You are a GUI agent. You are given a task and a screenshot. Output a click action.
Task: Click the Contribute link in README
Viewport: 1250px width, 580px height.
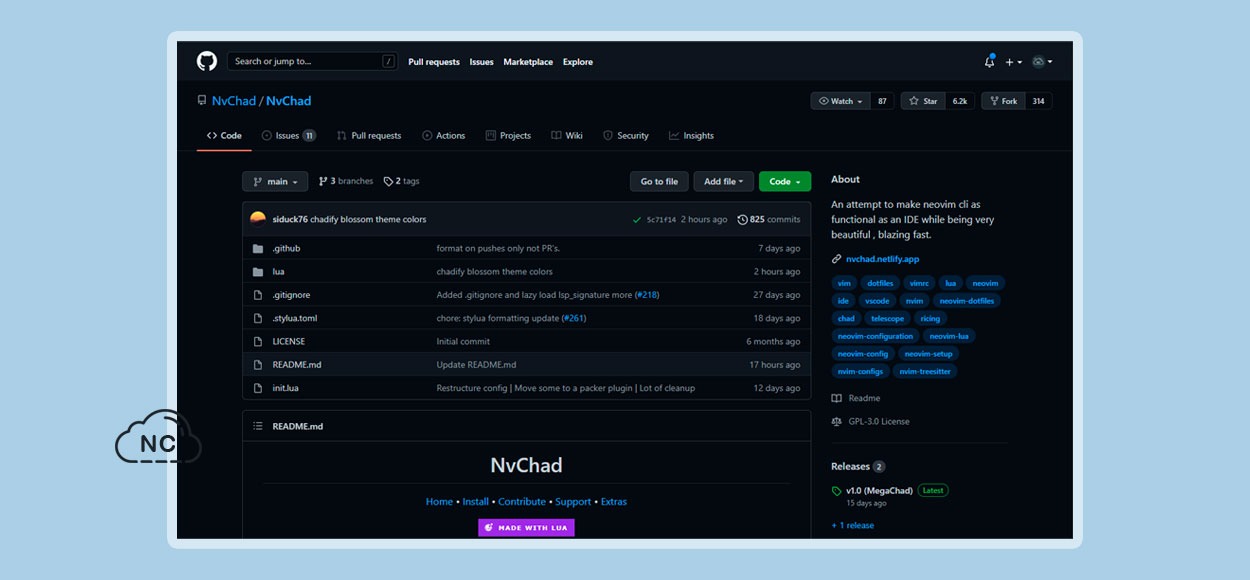click(x=522, y=502)
